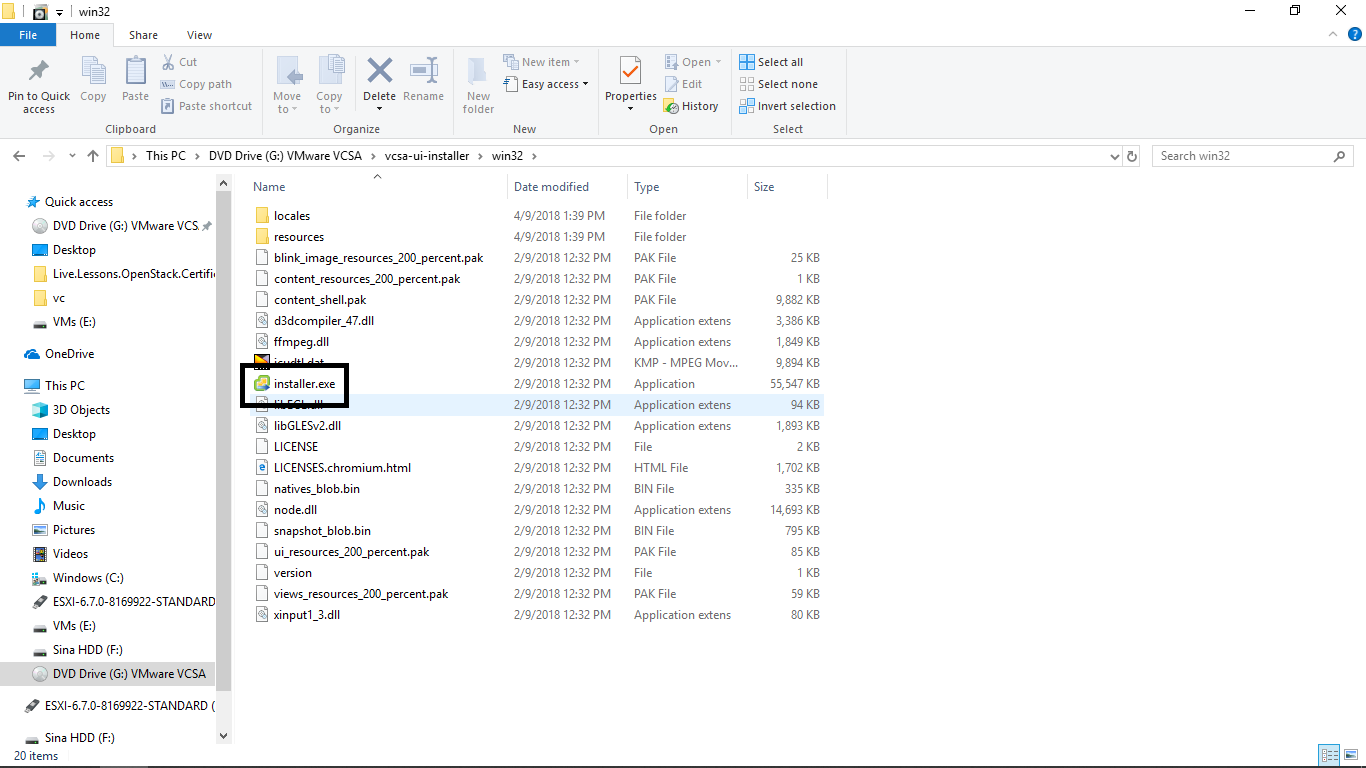Click the navigation pane scroll down arrow
The width and height of the screenshot is (1366, 768).
tap(223, 735)
